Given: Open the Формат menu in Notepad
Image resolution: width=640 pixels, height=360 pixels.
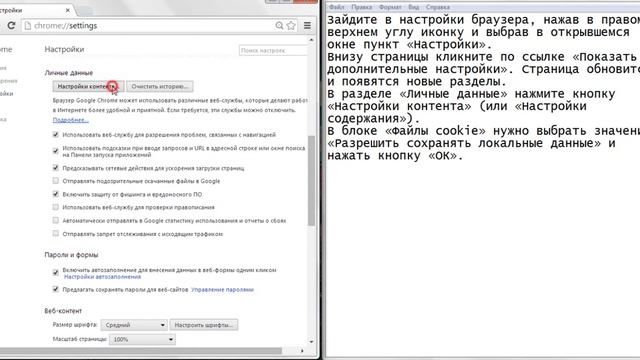Looking at the screenshot, I should pos(390,7).
